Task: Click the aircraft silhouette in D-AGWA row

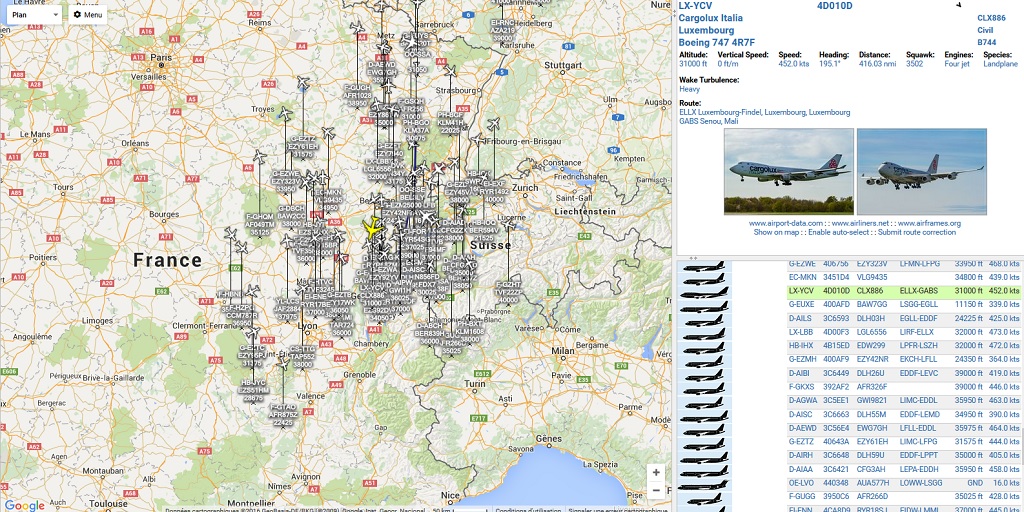Action: (703, 402)
